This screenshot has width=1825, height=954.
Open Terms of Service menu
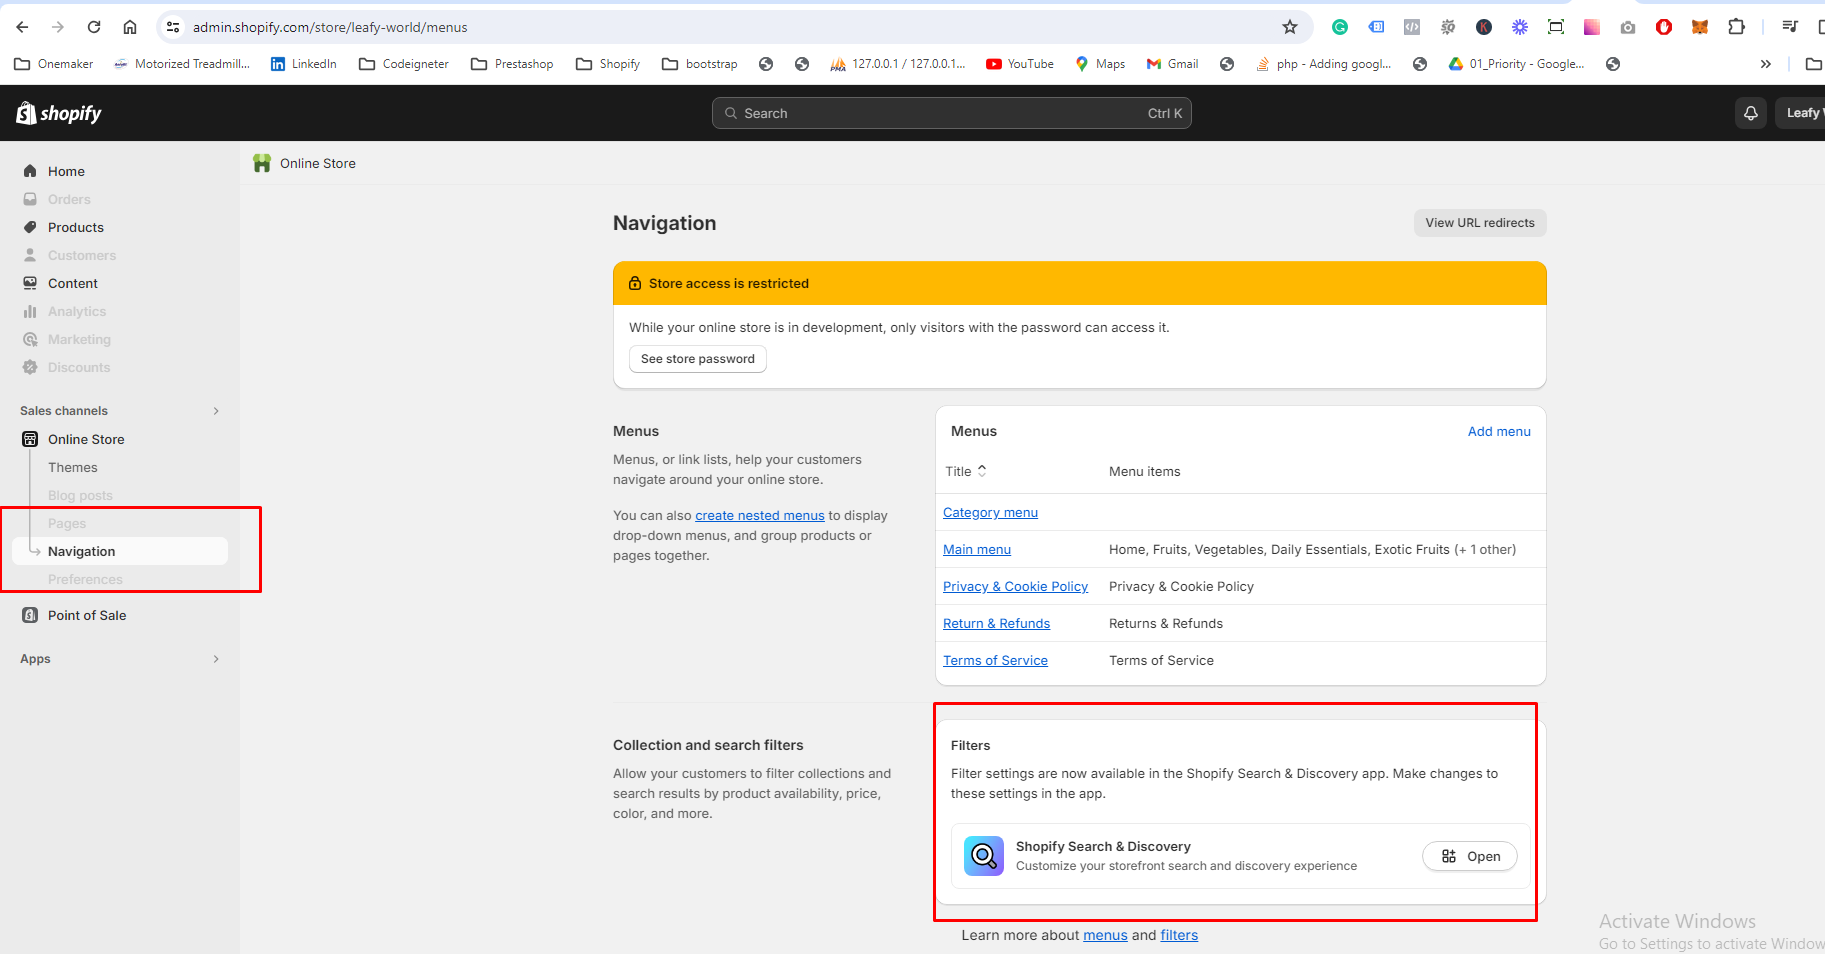tap(995, 661)
